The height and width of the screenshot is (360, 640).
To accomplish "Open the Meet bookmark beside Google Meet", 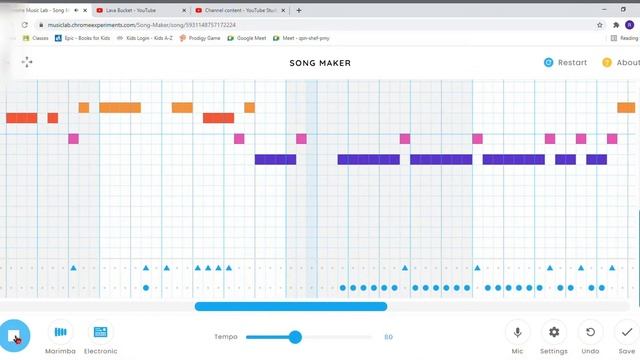I will pos(301,38).
